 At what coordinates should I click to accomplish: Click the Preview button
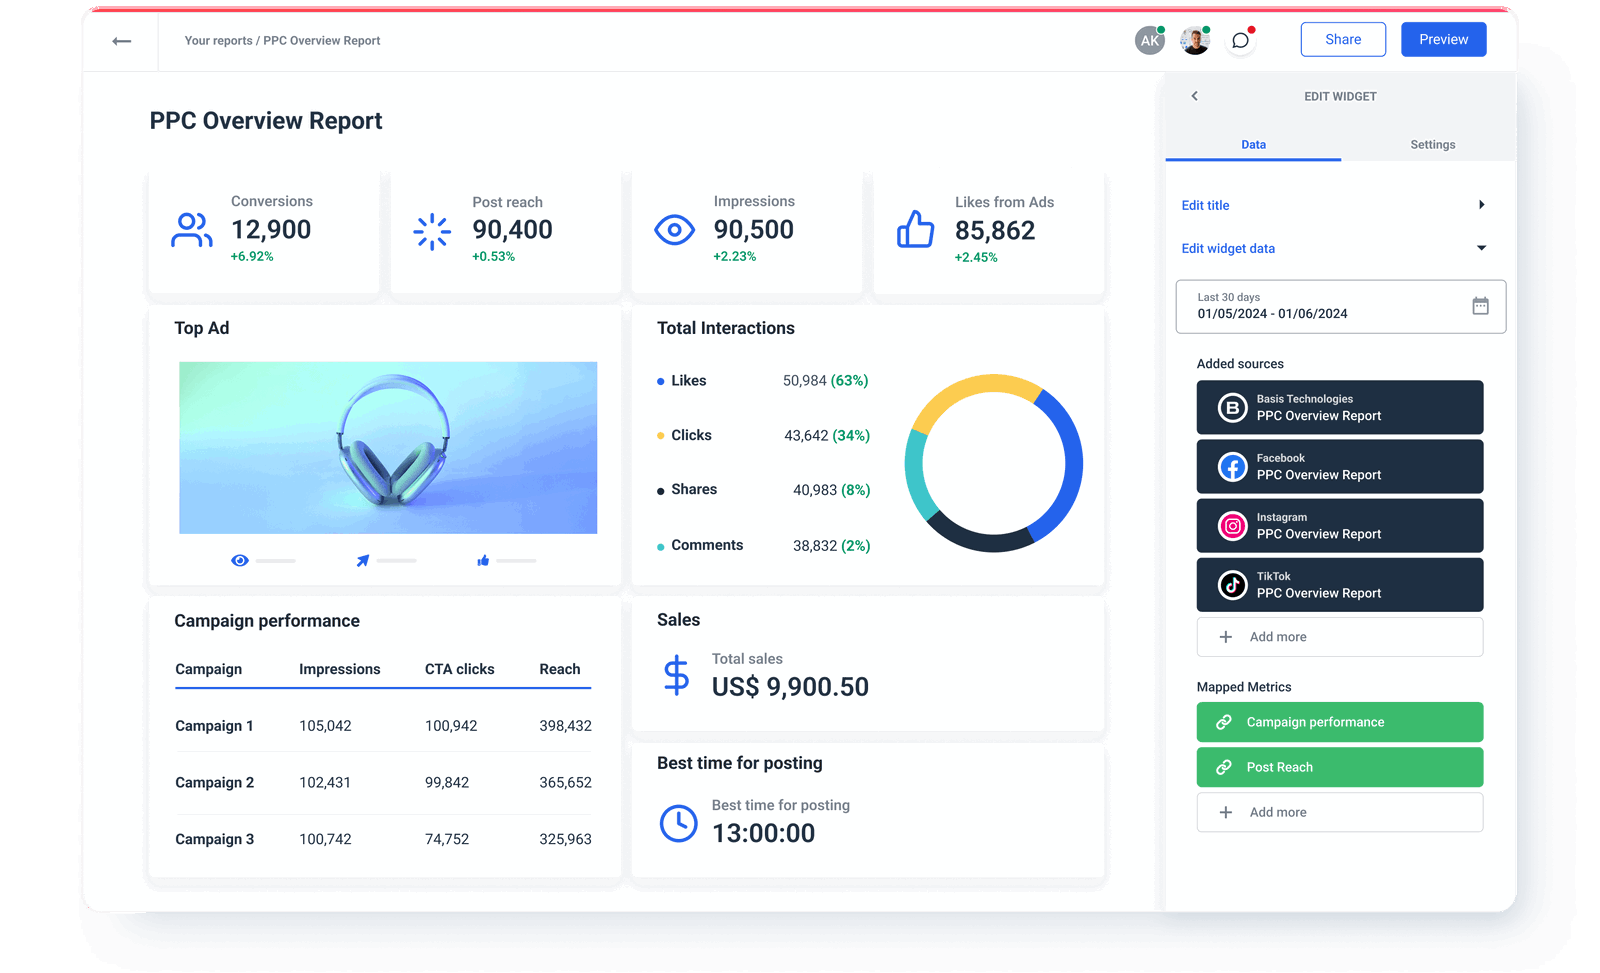point(1443,39)
